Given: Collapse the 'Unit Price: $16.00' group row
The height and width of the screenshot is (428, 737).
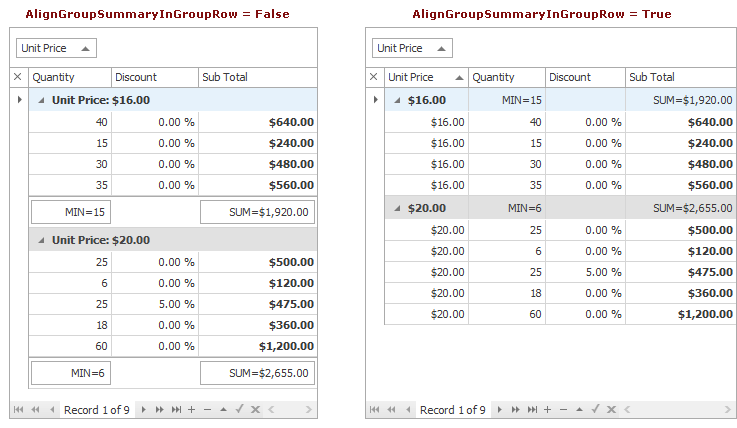Looking at the screenshot, I should pos(41,100).
